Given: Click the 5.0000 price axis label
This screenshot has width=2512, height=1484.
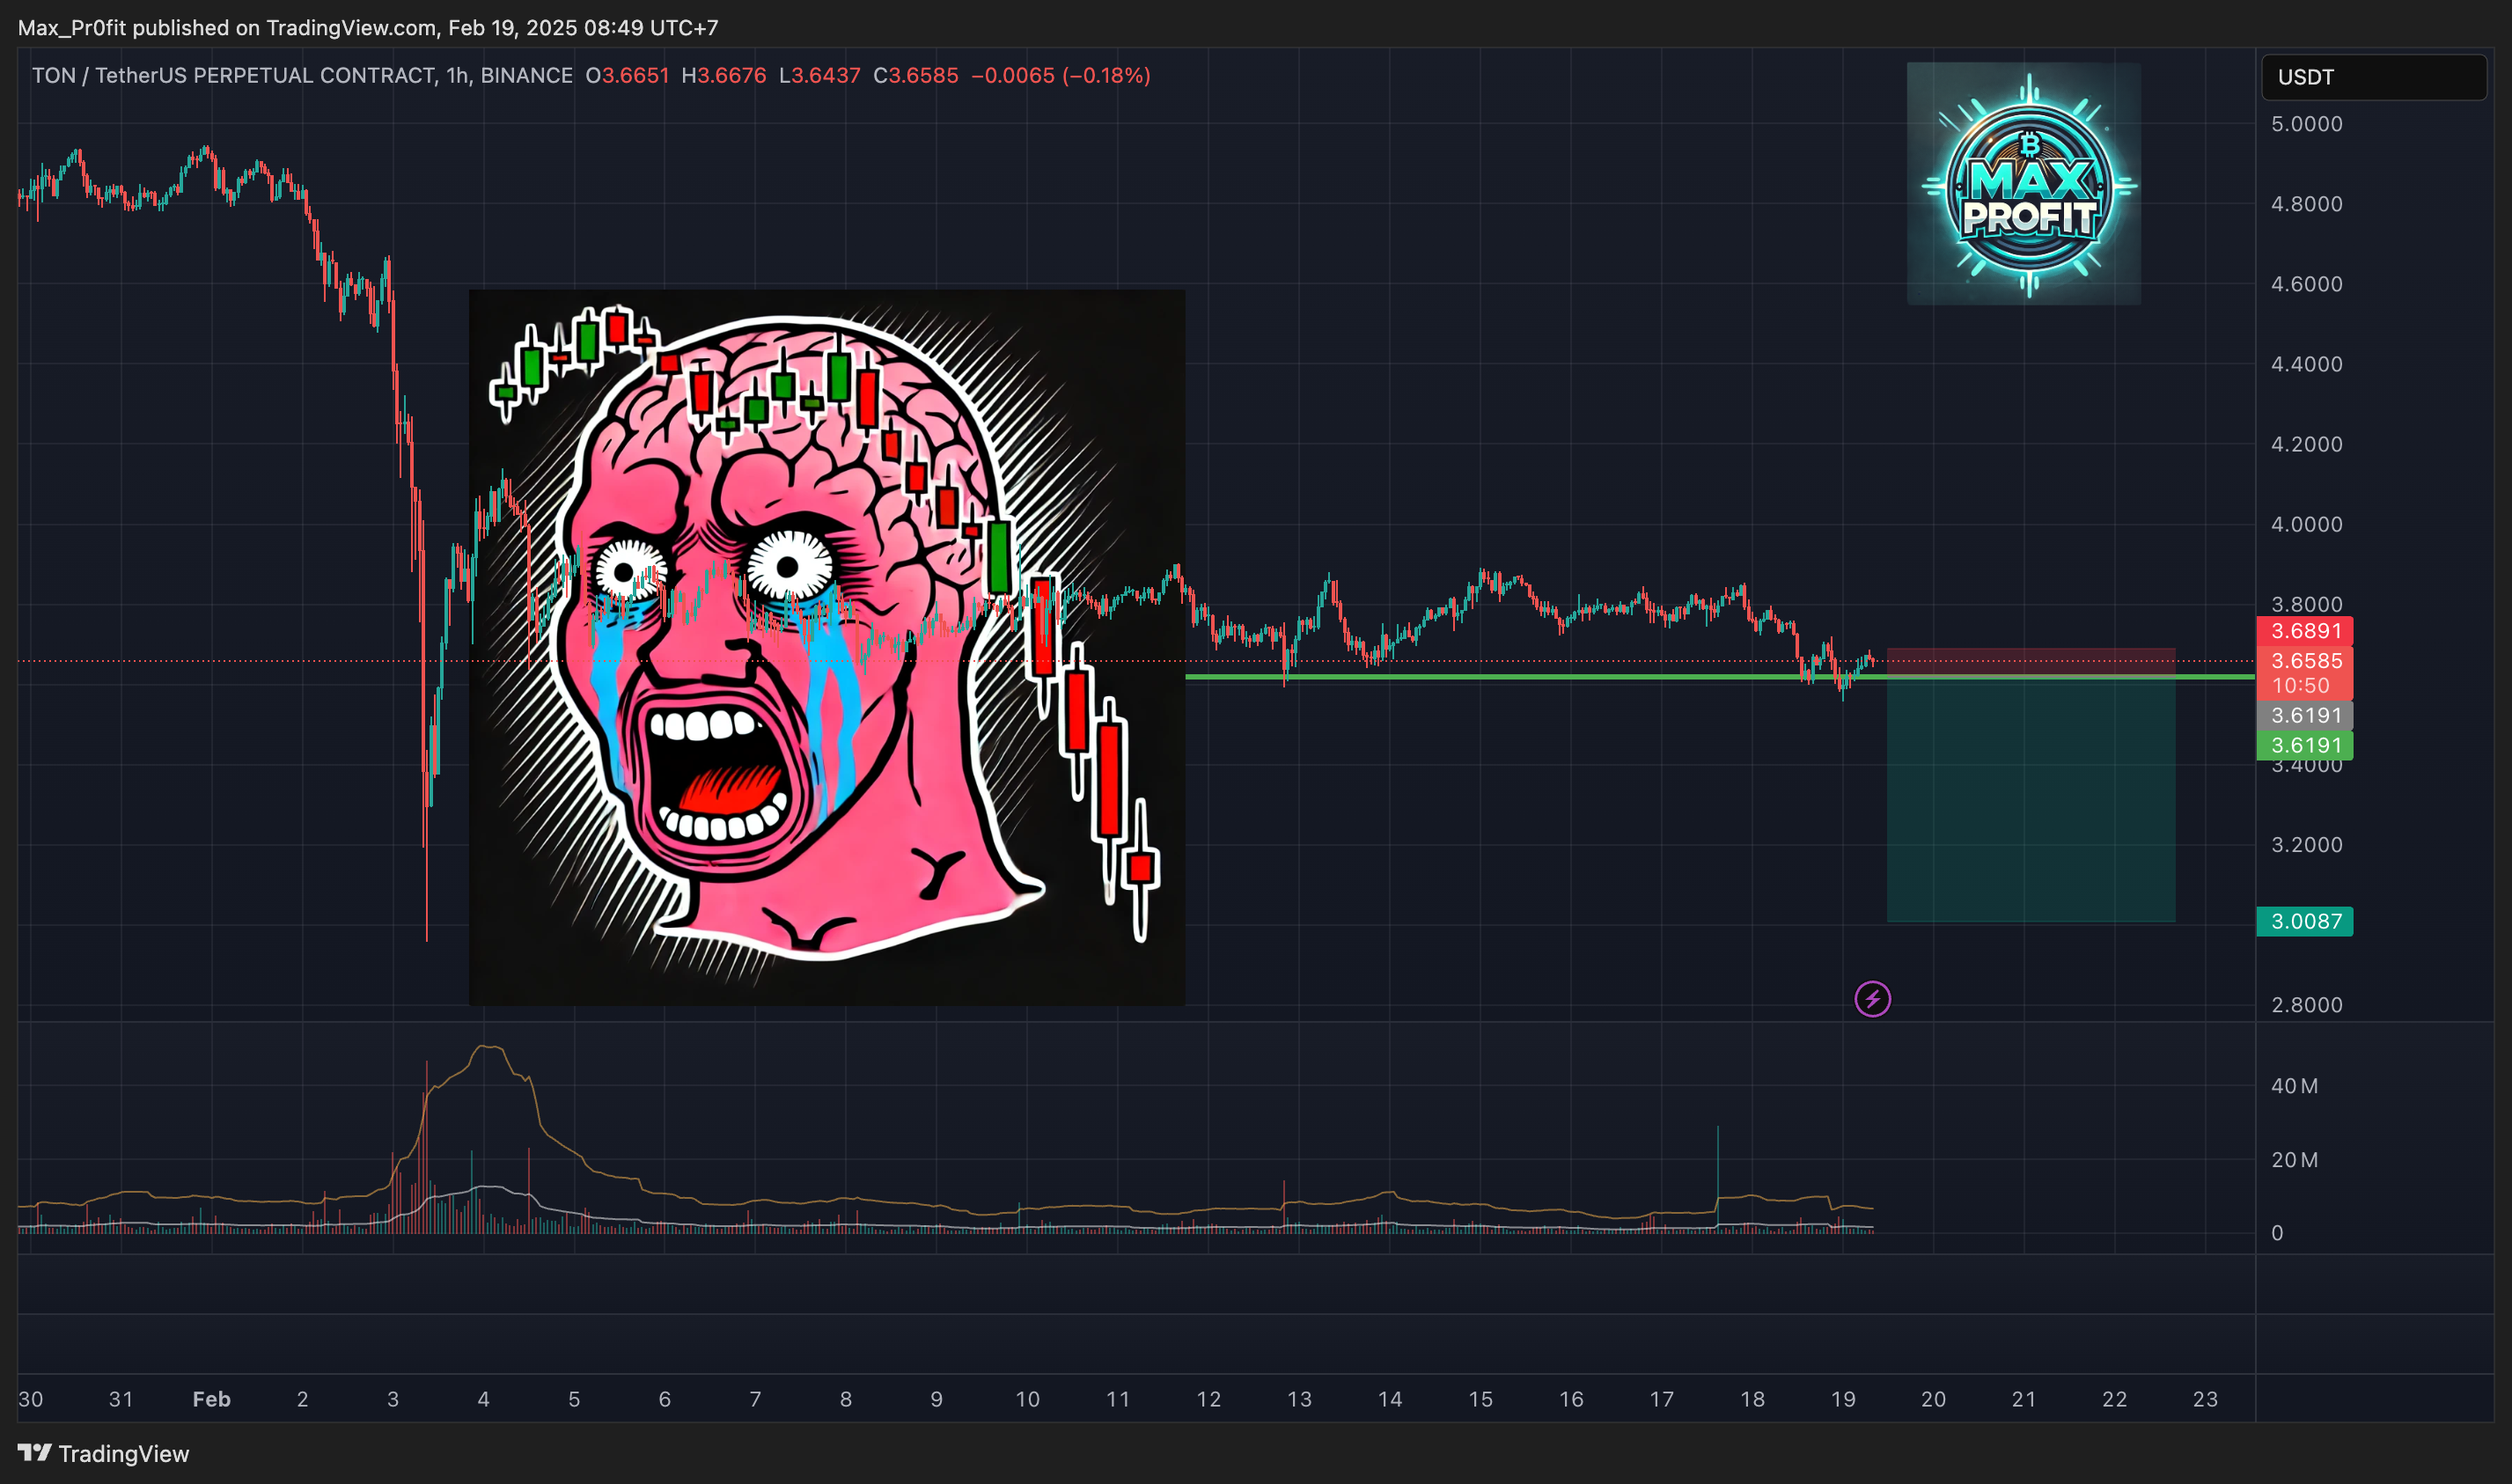Looking at the screenshot, I should 2306,124.
